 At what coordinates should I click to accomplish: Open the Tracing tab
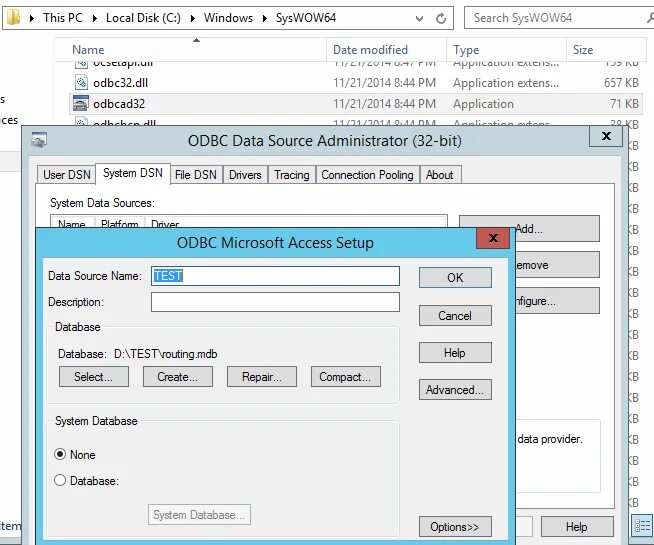point(292,174)
